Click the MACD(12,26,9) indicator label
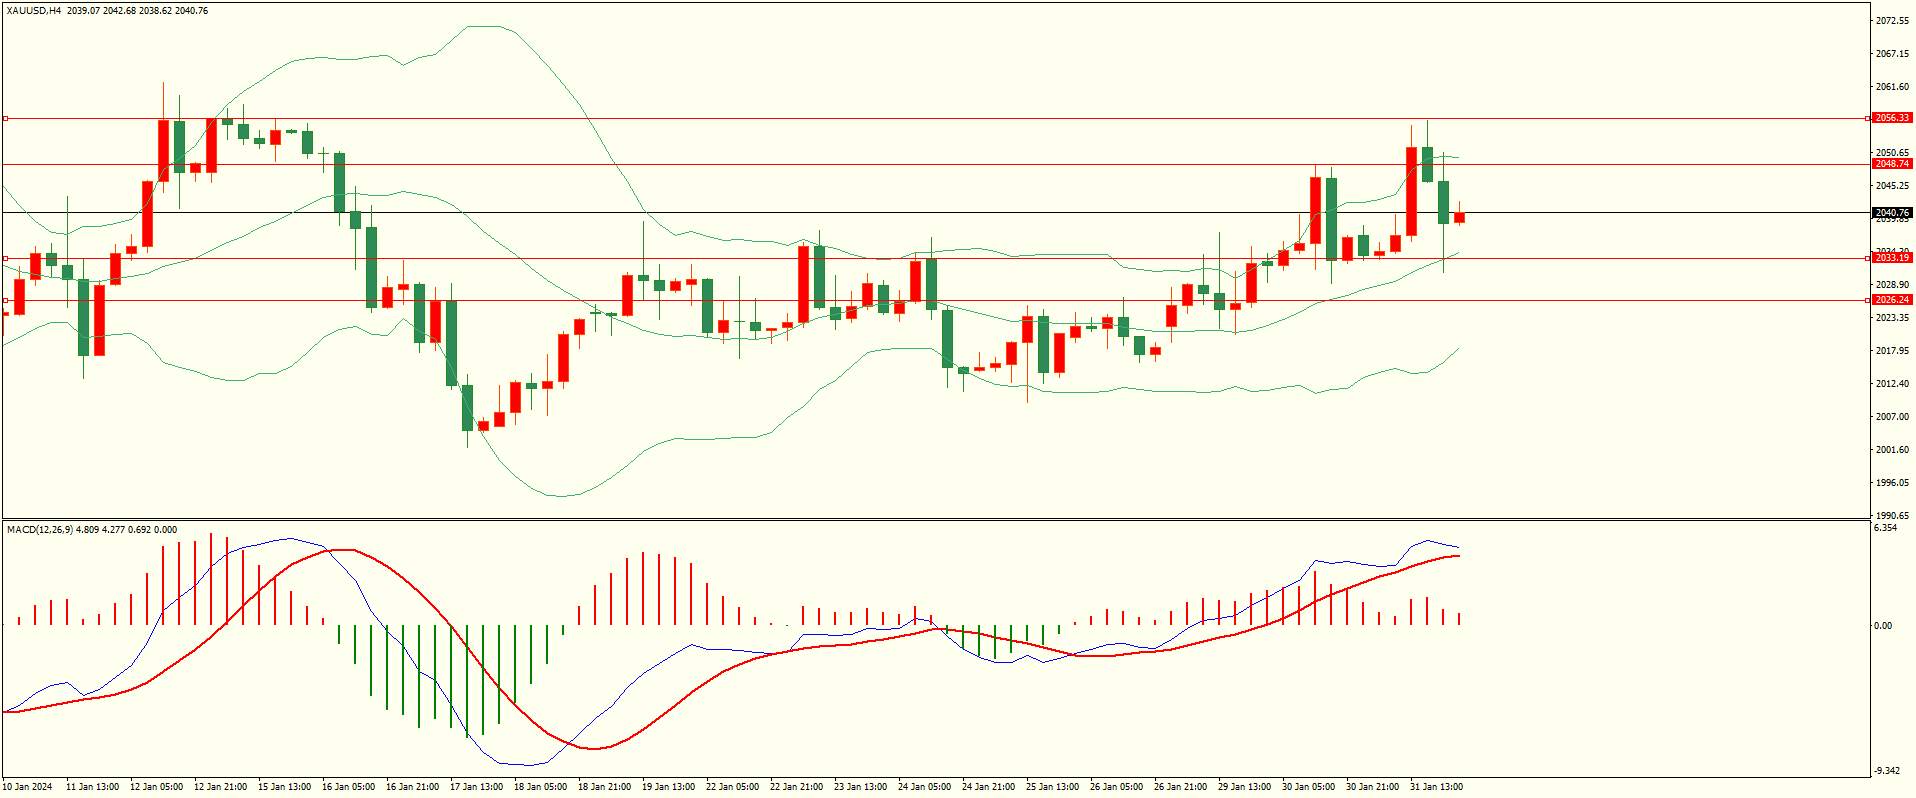Viewport: 1916px width, 798px height. (x=39, y=529)
